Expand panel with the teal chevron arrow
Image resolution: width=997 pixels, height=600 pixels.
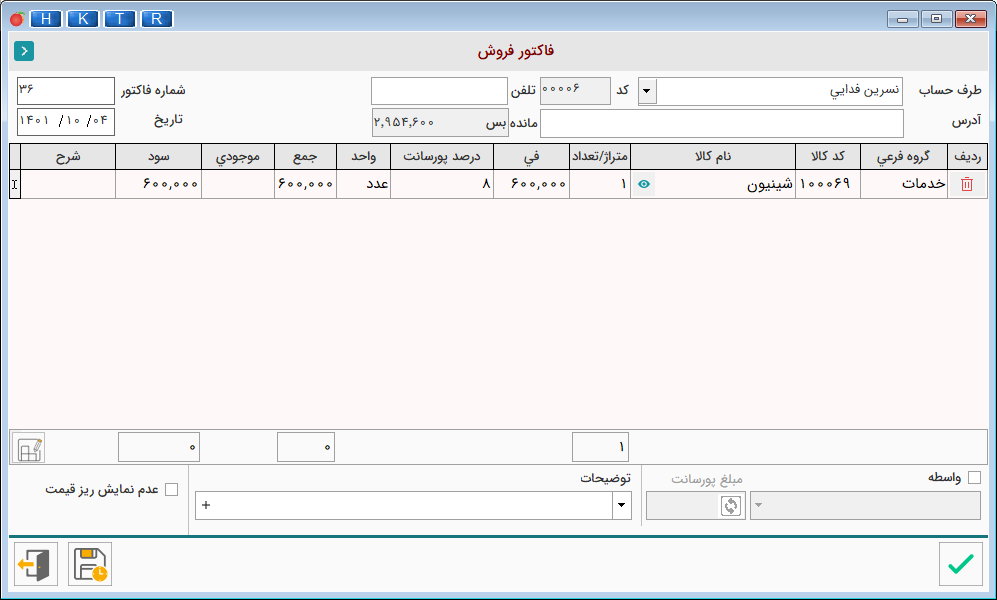[x=24, y=51]
